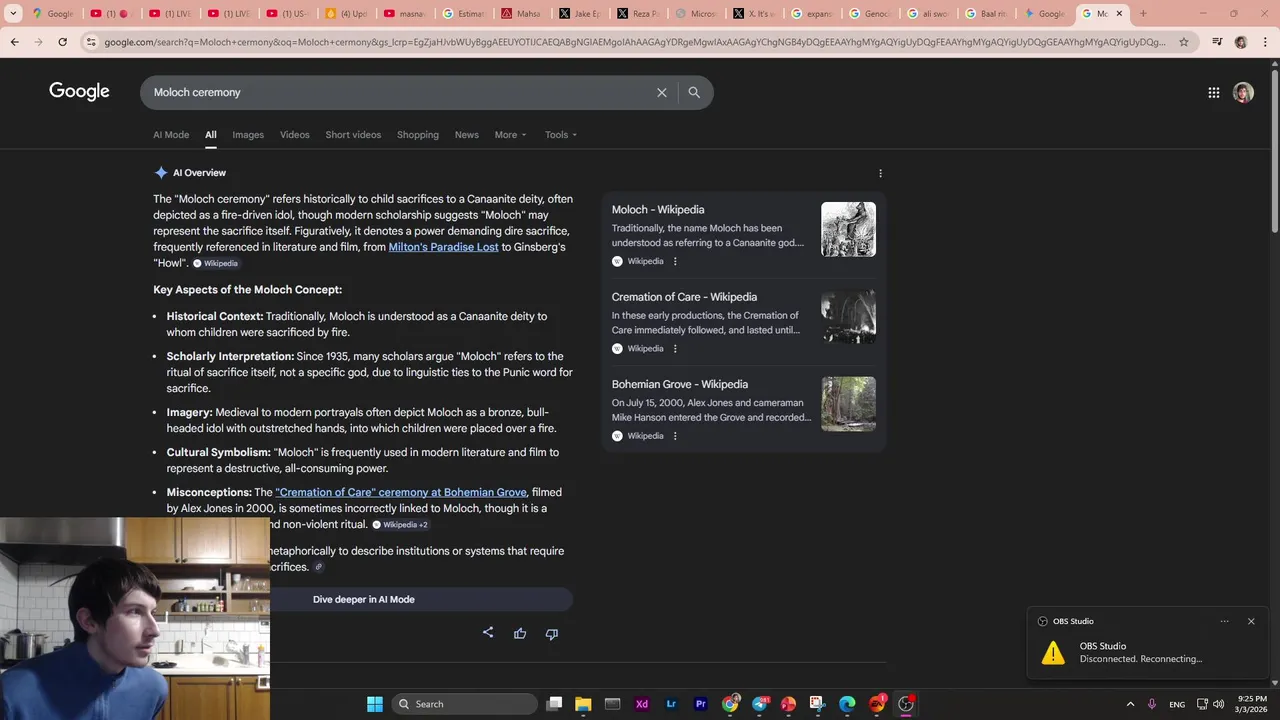Open AI Overview options menu
Screen dimensions: 1280x720
click(880, 173)
